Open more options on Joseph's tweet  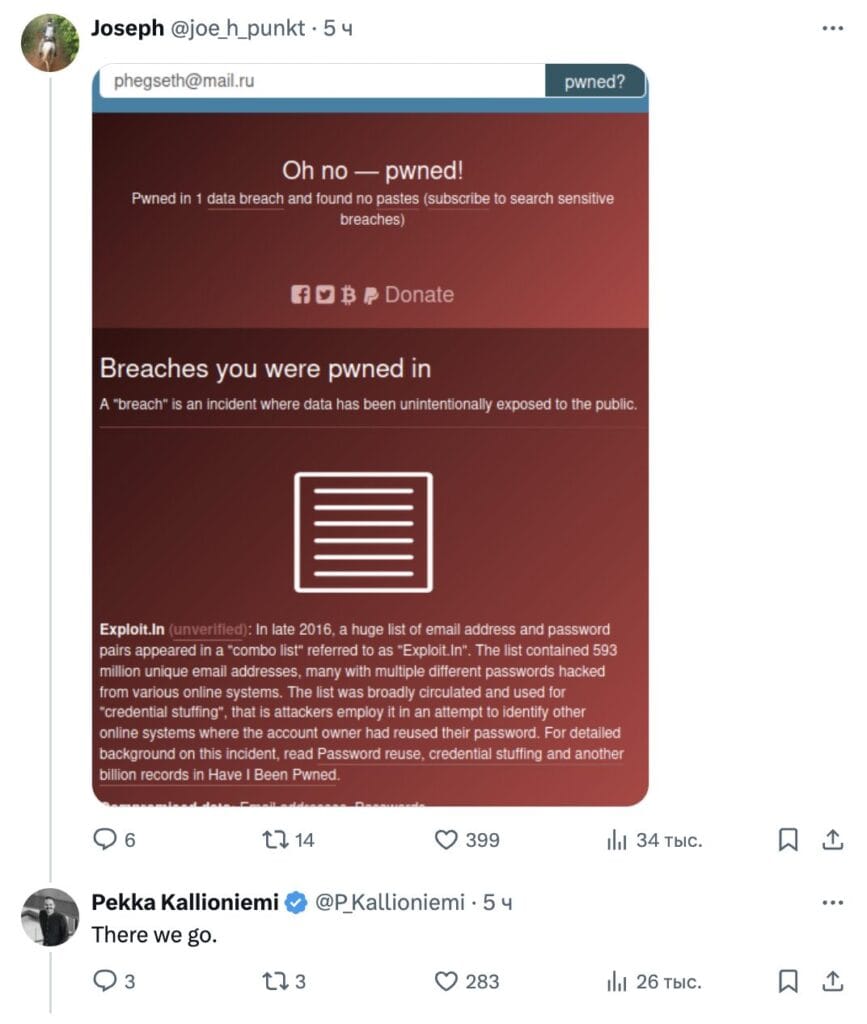click(832, 28)
